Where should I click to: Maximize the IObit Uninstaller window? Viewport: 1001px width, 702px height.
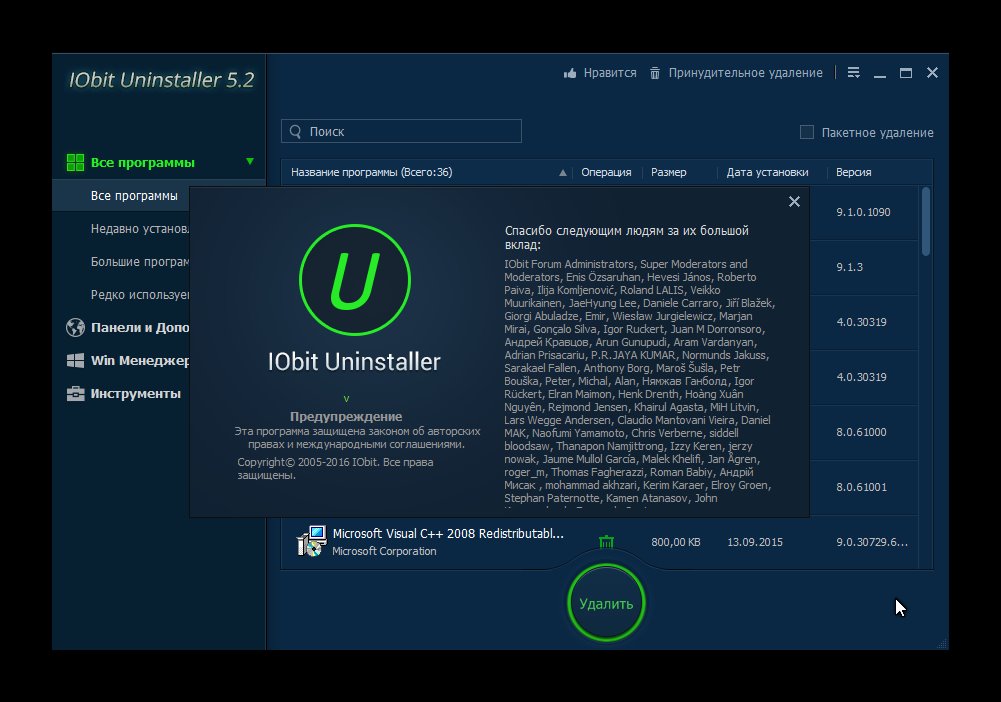(x=906, y=73)
